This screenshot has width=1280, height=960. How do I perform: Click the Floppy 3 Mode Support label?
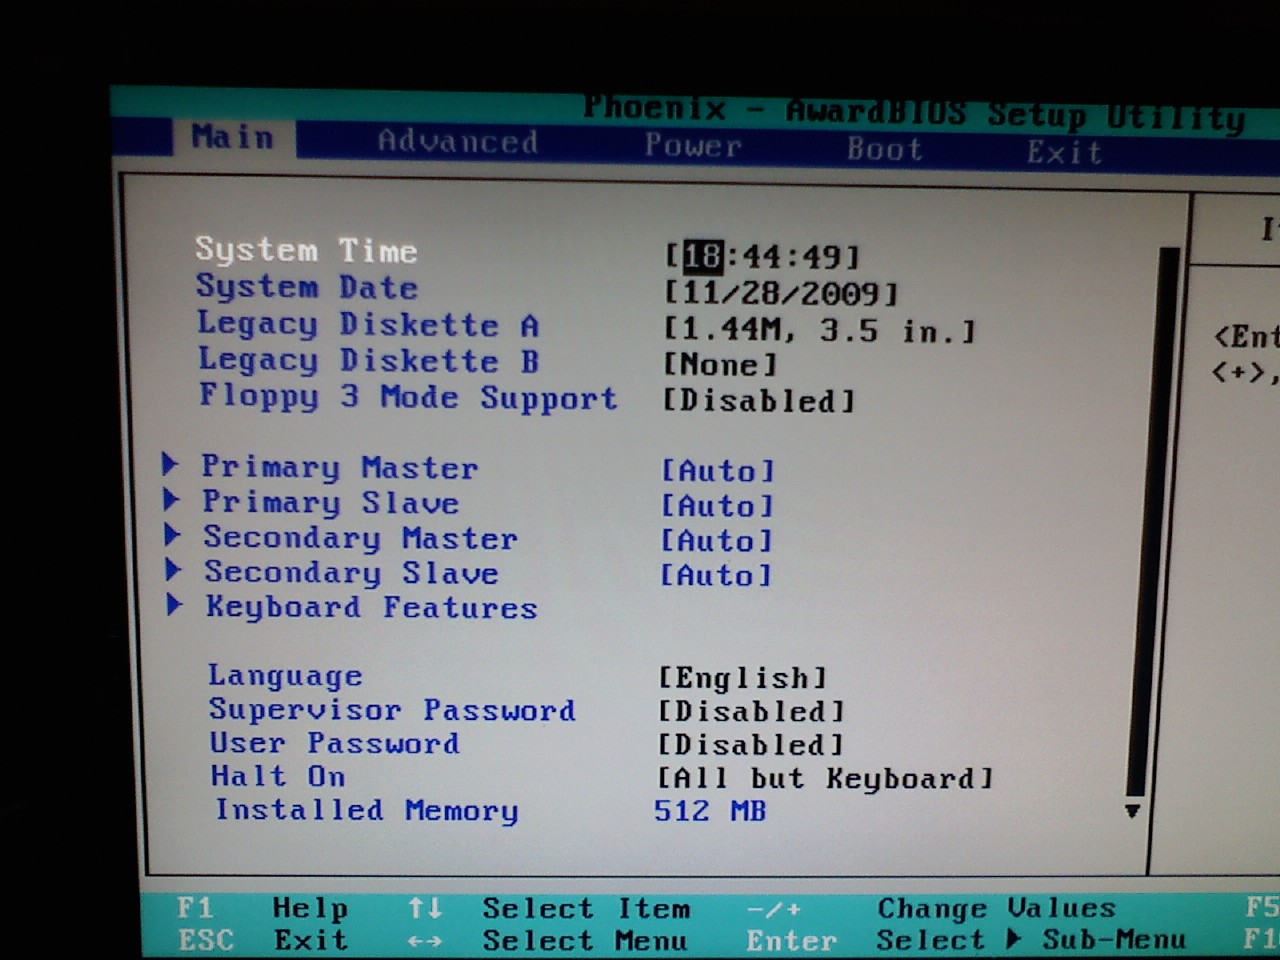(x=408, y=397)
